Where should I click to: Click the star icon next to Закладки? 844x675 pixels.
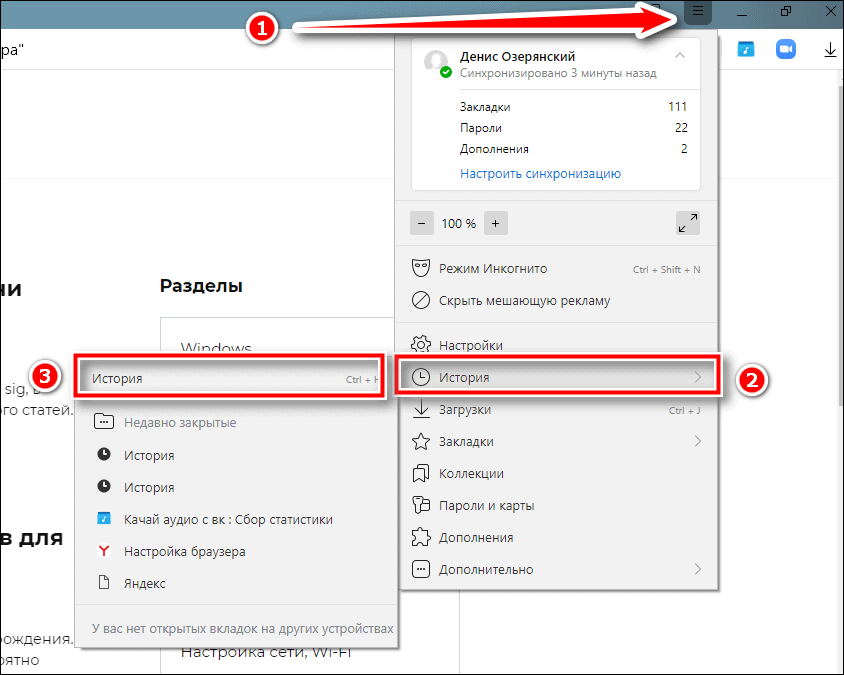coord(421,441)
